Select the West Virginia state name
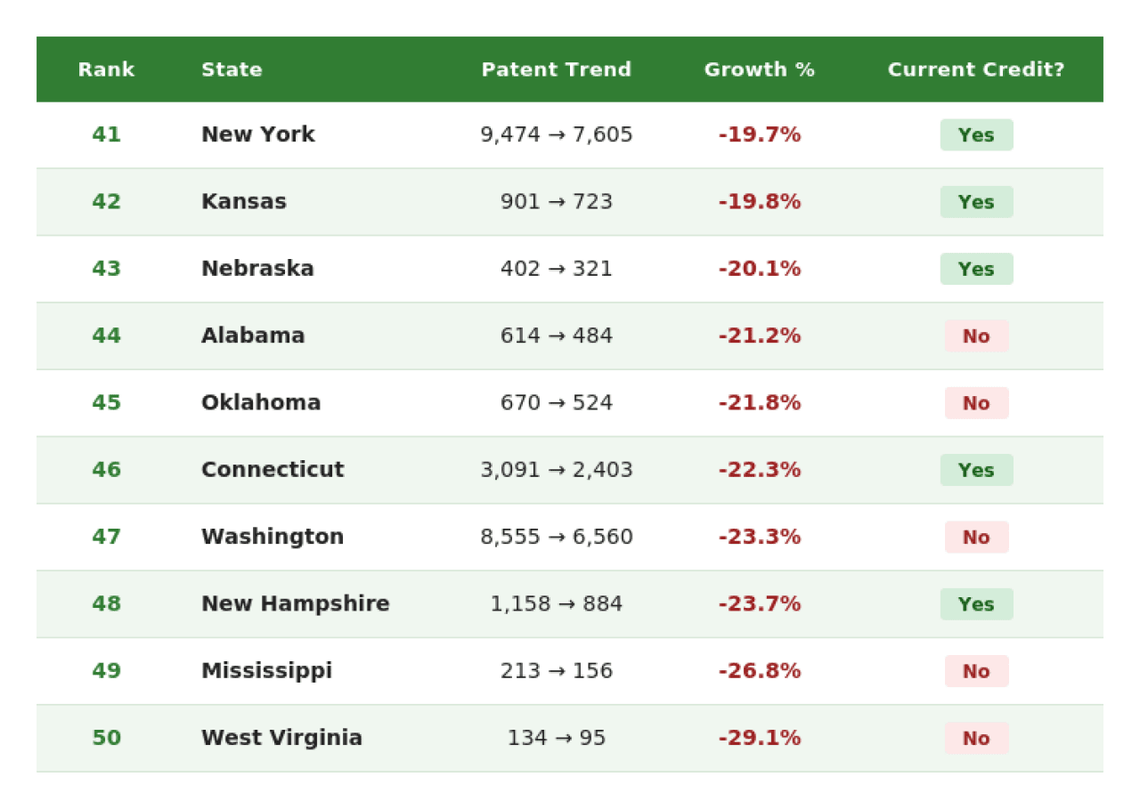The width and height of the screenshot is (1140, 809). click(x=282, y=738)
